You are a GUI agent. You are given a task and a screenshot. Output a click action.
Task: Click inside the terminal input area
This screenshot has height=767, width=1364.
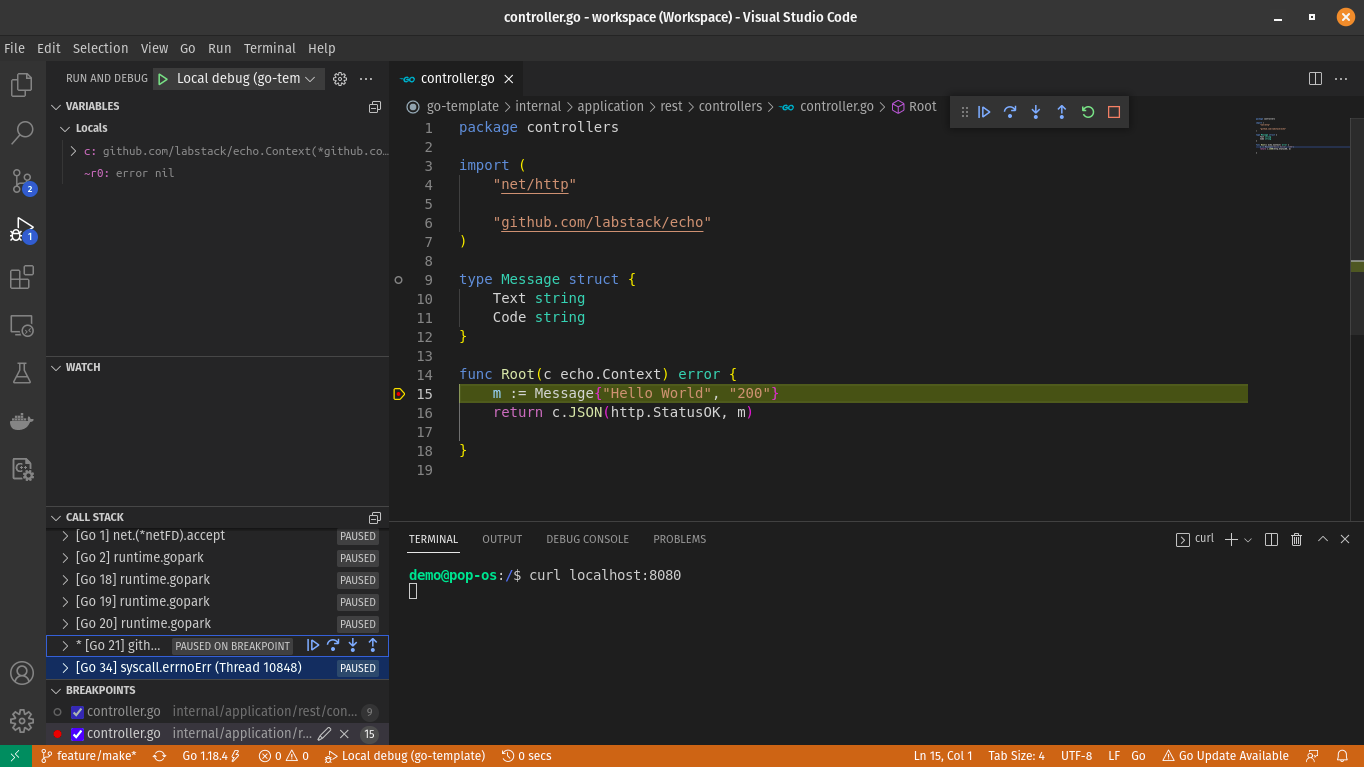coord(700,592)
